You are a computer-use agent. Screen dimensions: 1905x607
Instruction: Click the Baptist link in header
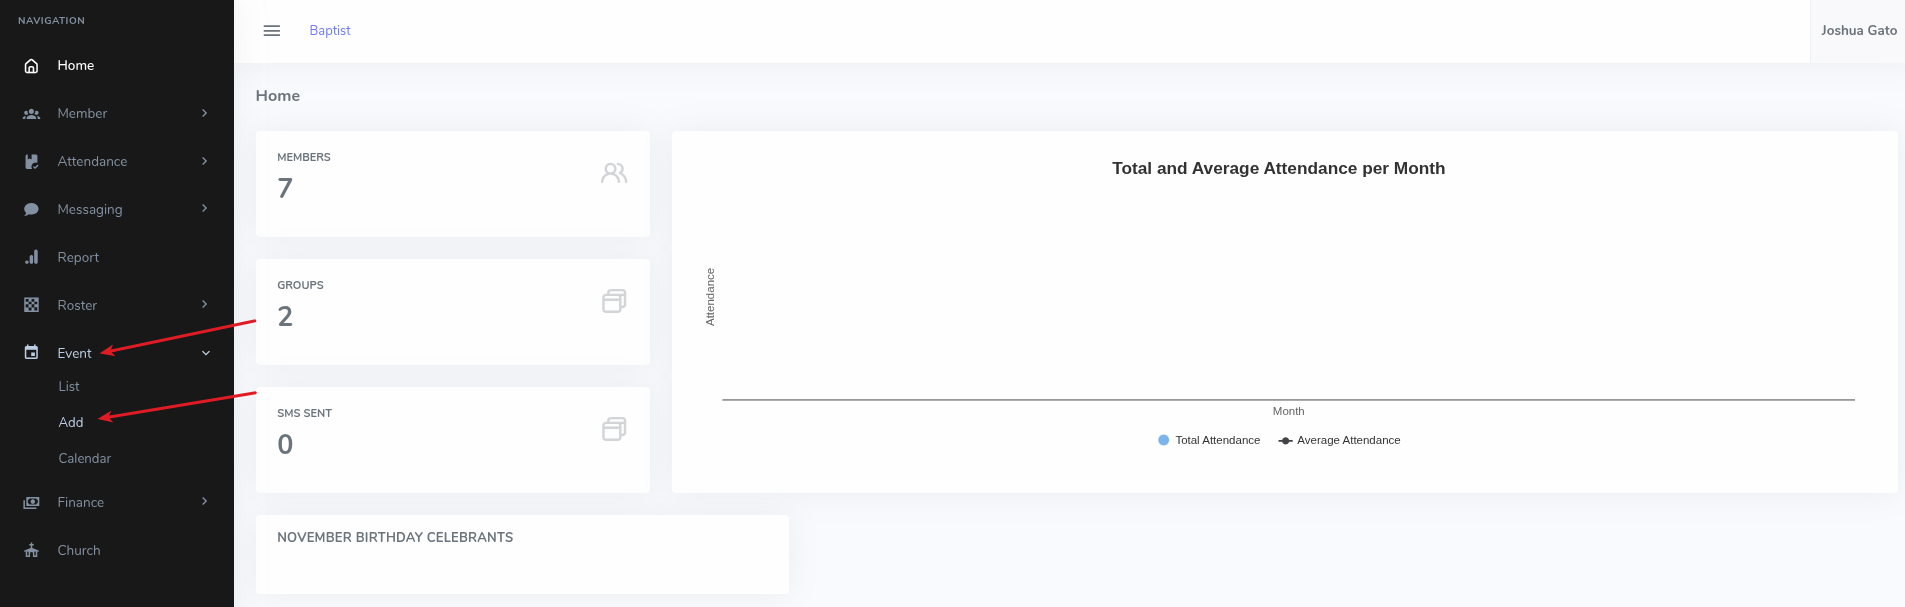click(x=330, y=31)
